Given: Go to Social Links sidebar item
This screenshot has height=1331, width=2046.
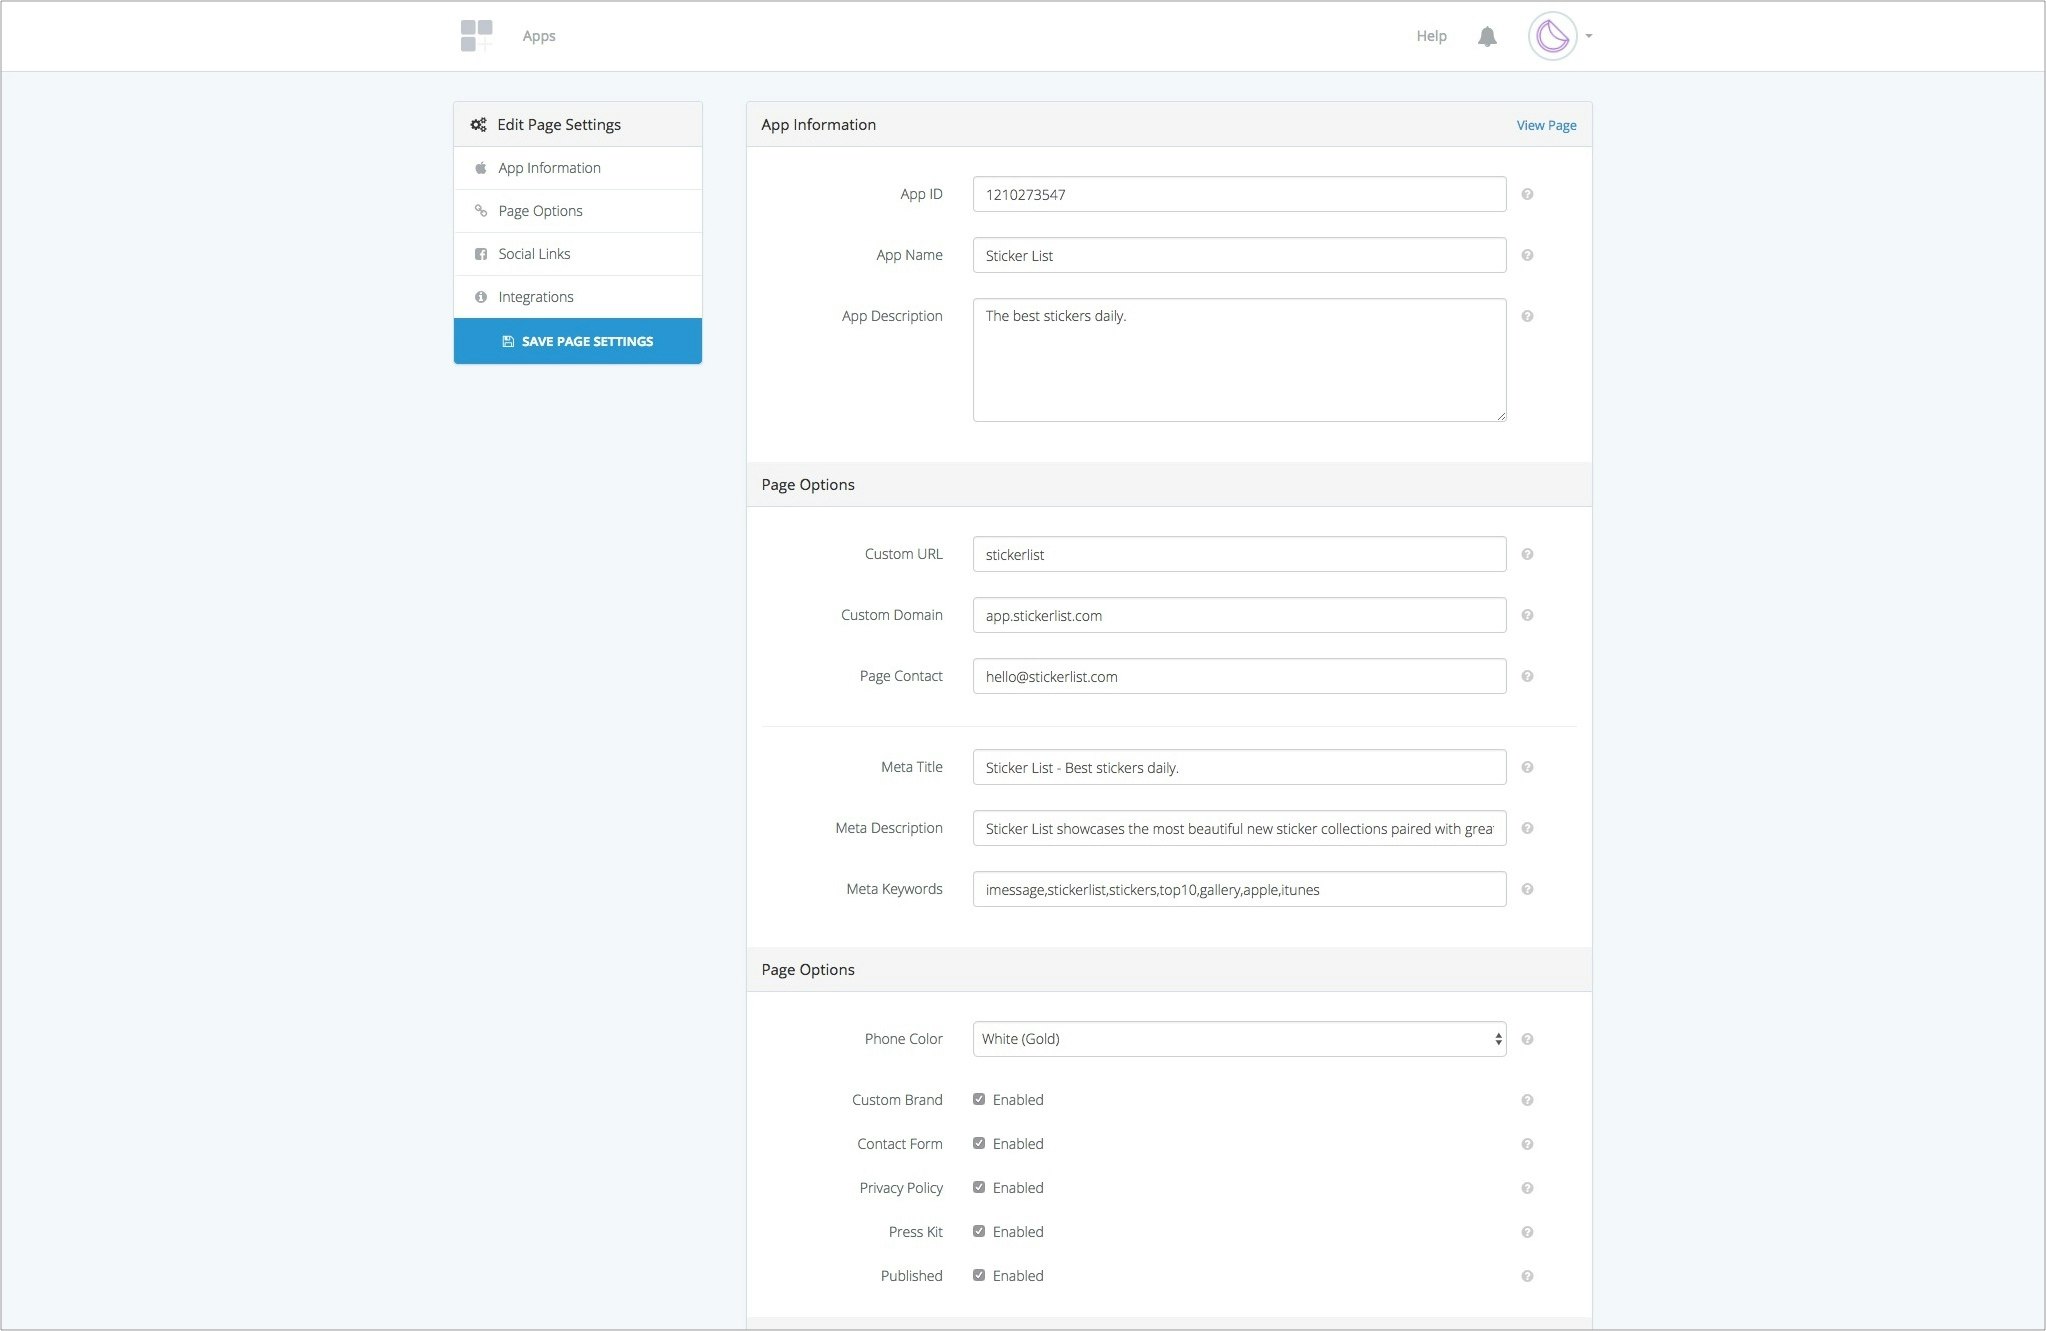Looking at the screenshot, I should pyautogui.click(x=534, y=254).
